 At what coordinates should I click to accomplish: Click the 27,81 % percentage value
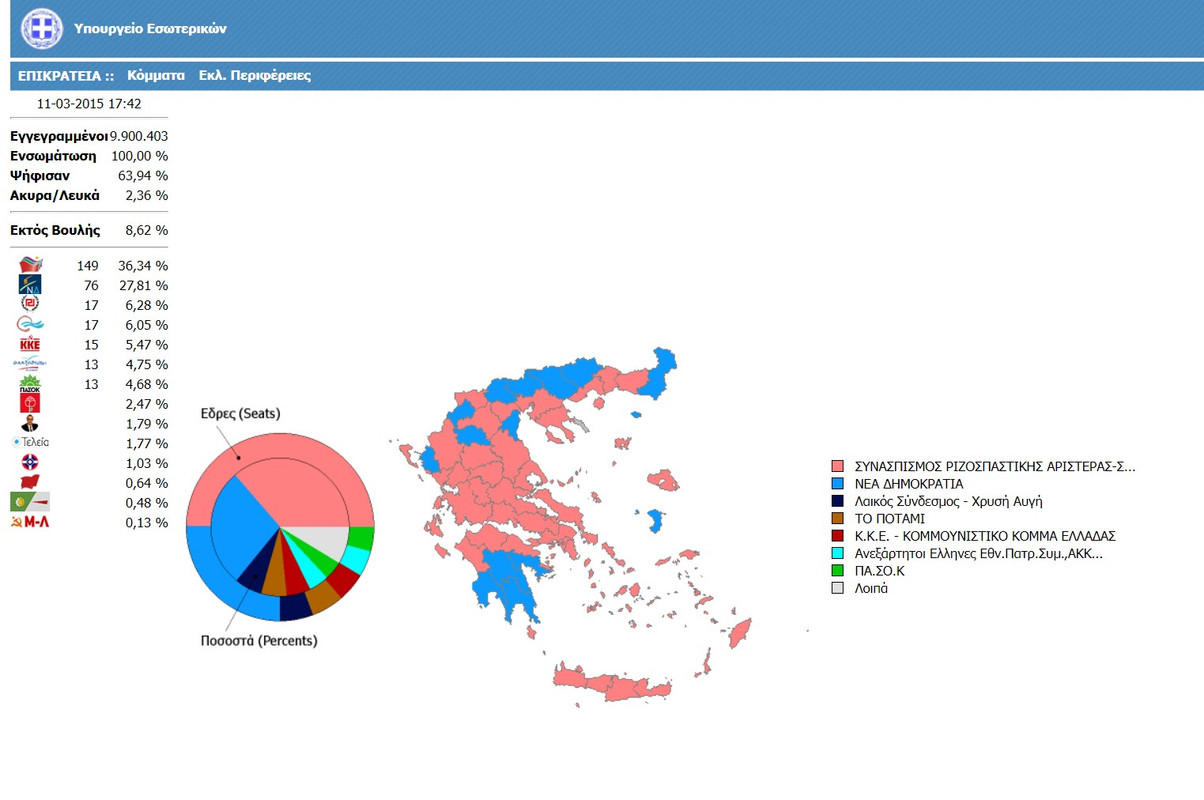[x=143, y=286]
